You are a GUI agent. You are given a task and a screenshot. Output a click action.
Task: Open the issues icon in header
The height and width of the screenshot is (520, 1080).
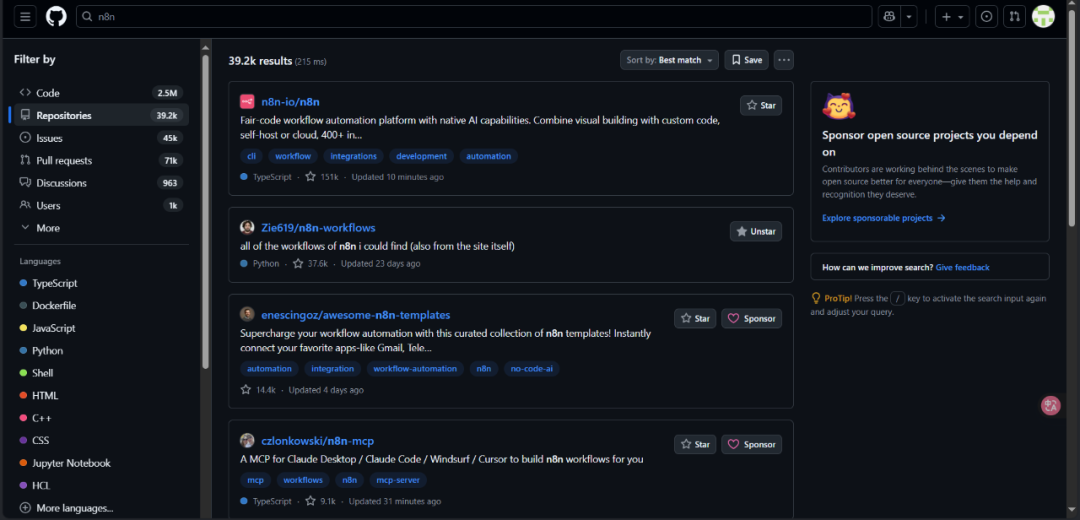[986, 17]
